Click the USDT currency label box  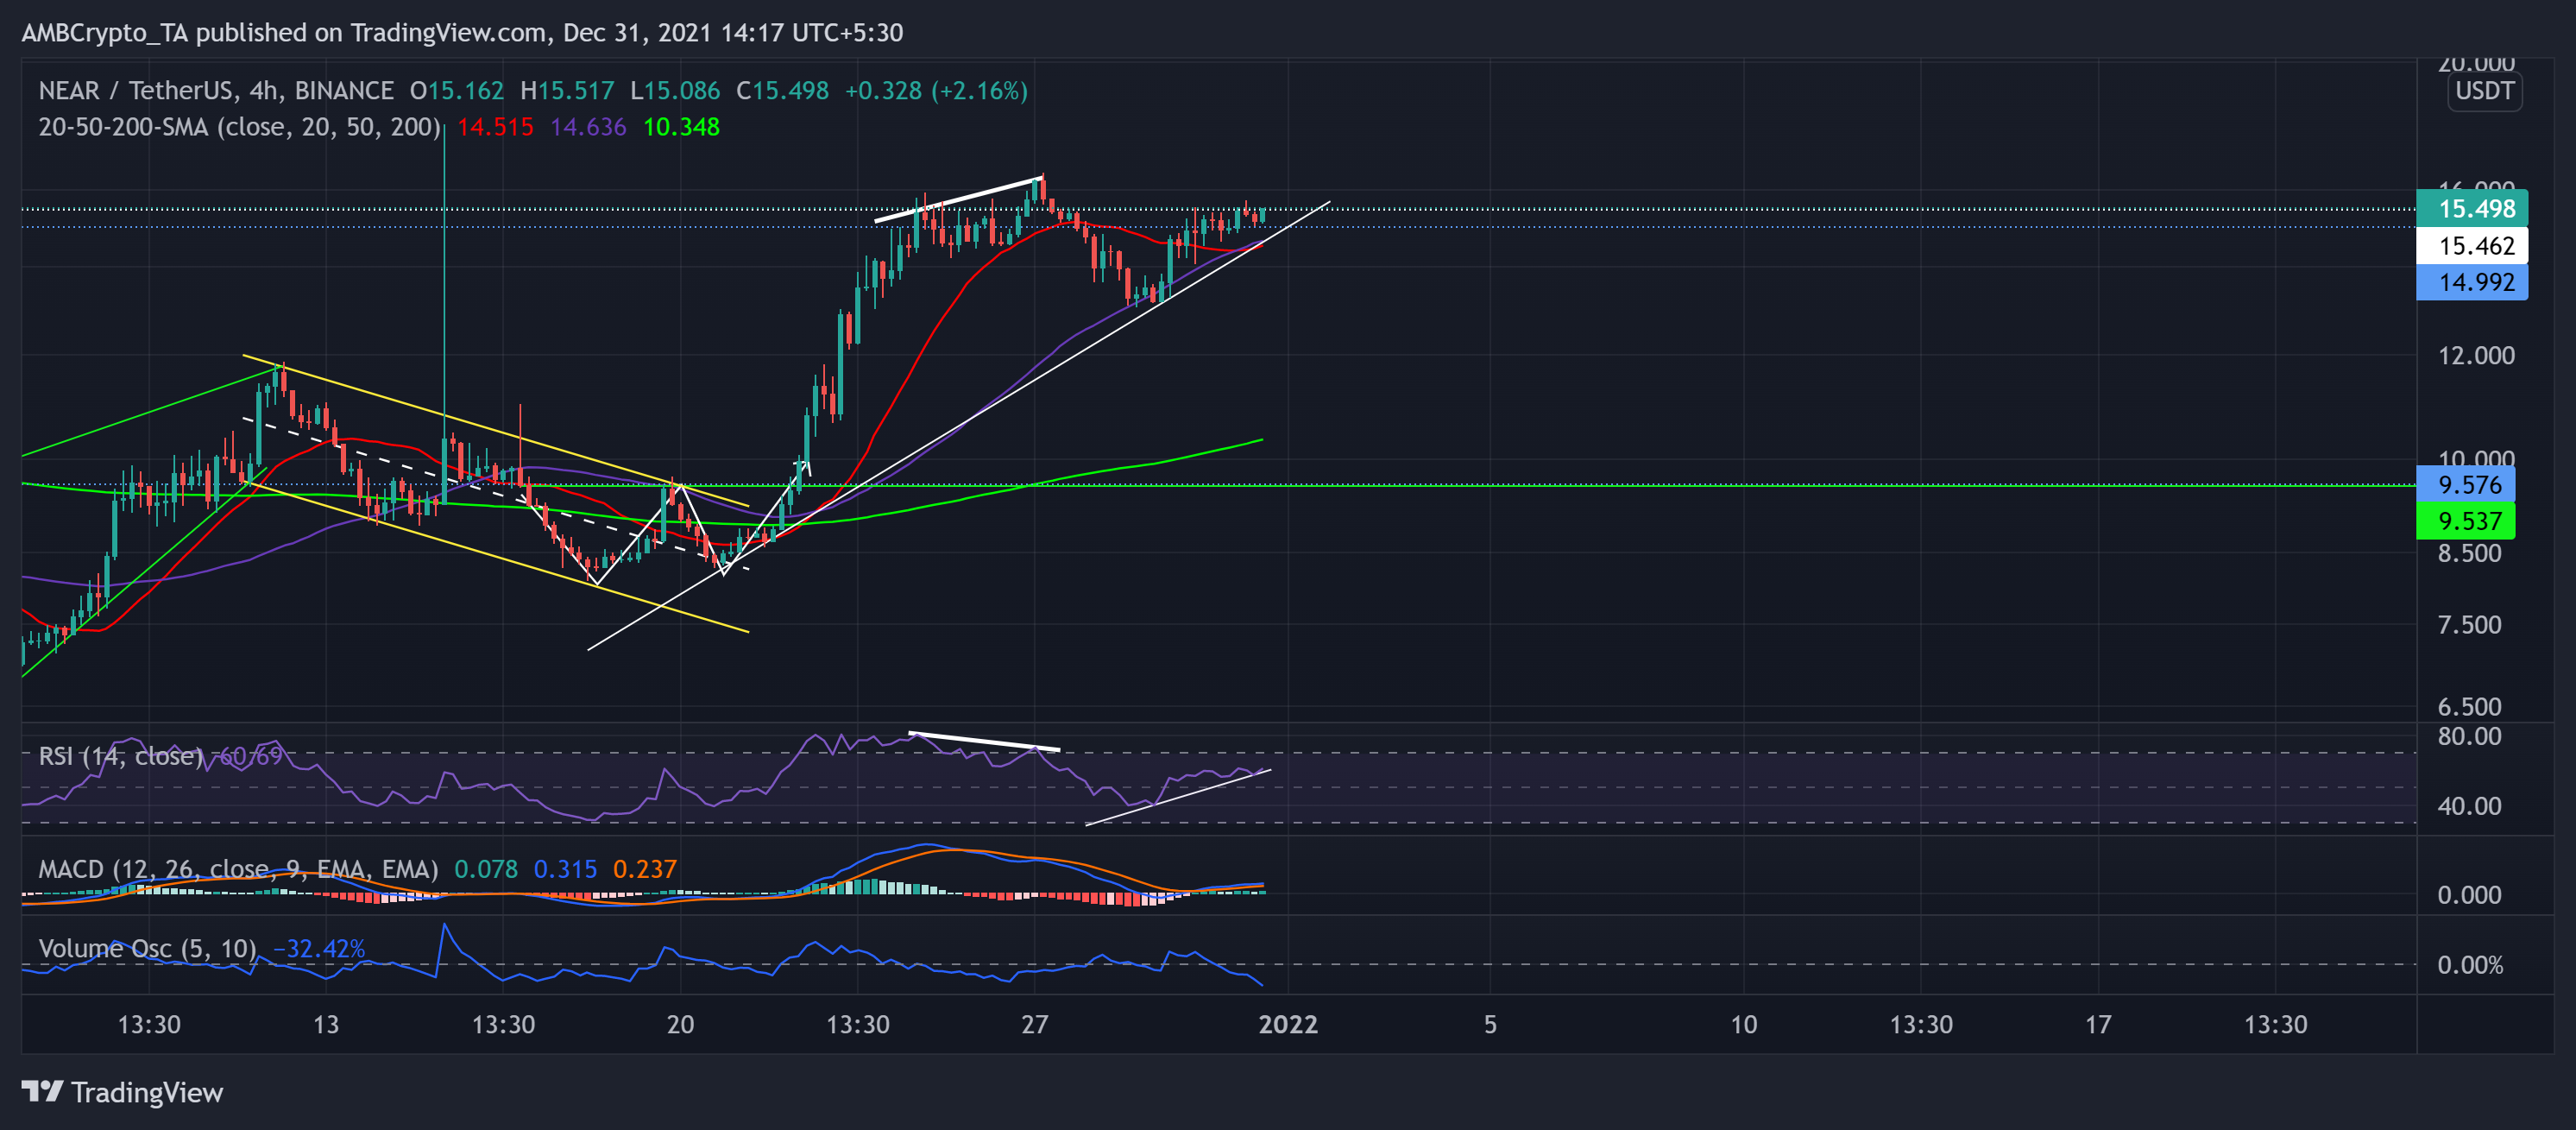tap(2484, 91)
